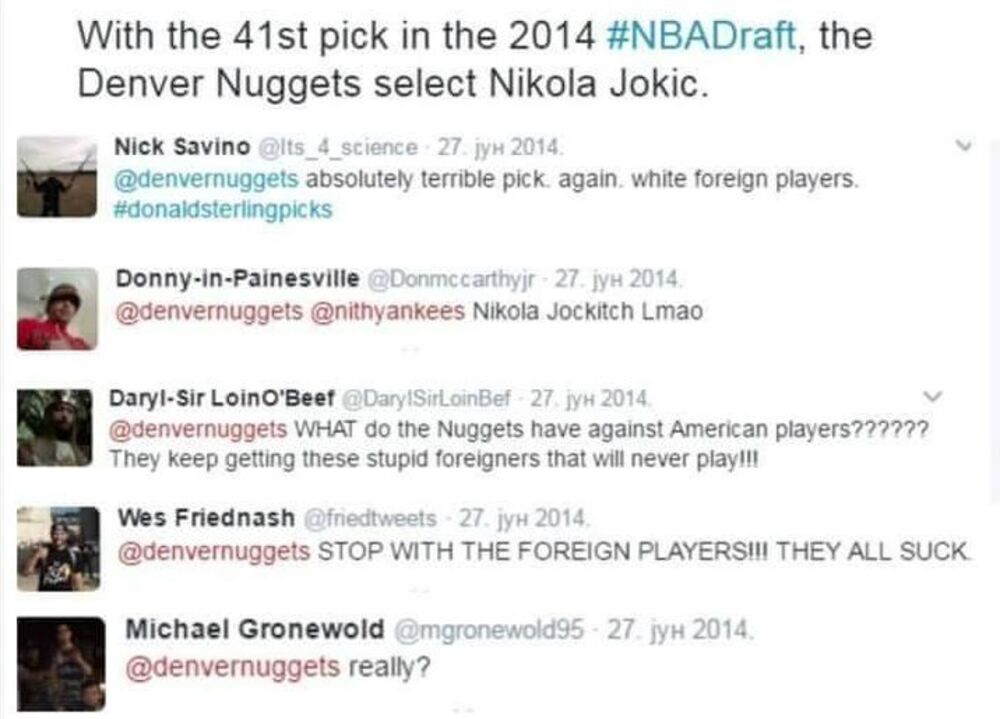The height and width of the screenshot is (719, 1000).
Task: Click the timestamp on Nick Savino's tweet
Action: coord(499,147)
